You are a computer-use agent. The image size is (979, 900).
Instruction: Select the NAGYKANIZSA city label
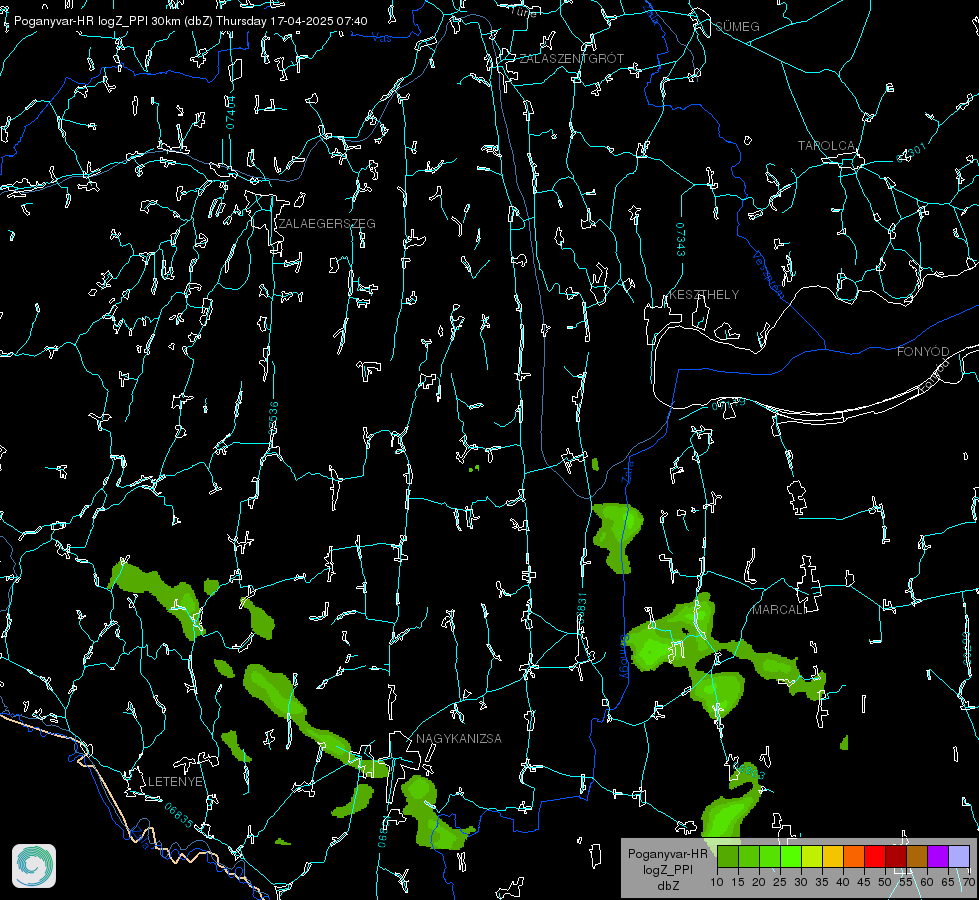coord(459,739)
